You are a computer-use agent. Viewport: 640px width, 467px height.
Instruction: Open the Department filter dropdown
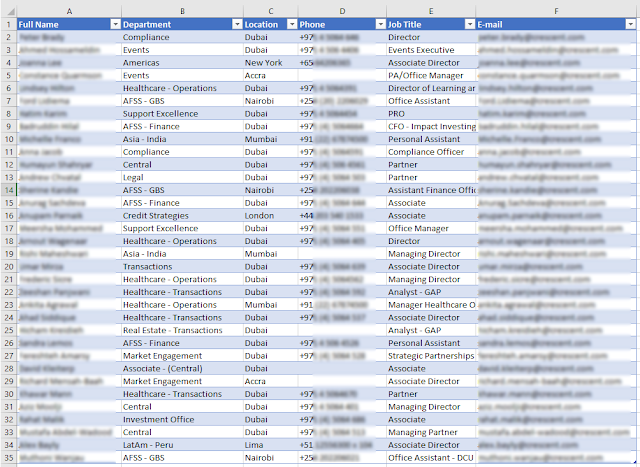point(237,24)
